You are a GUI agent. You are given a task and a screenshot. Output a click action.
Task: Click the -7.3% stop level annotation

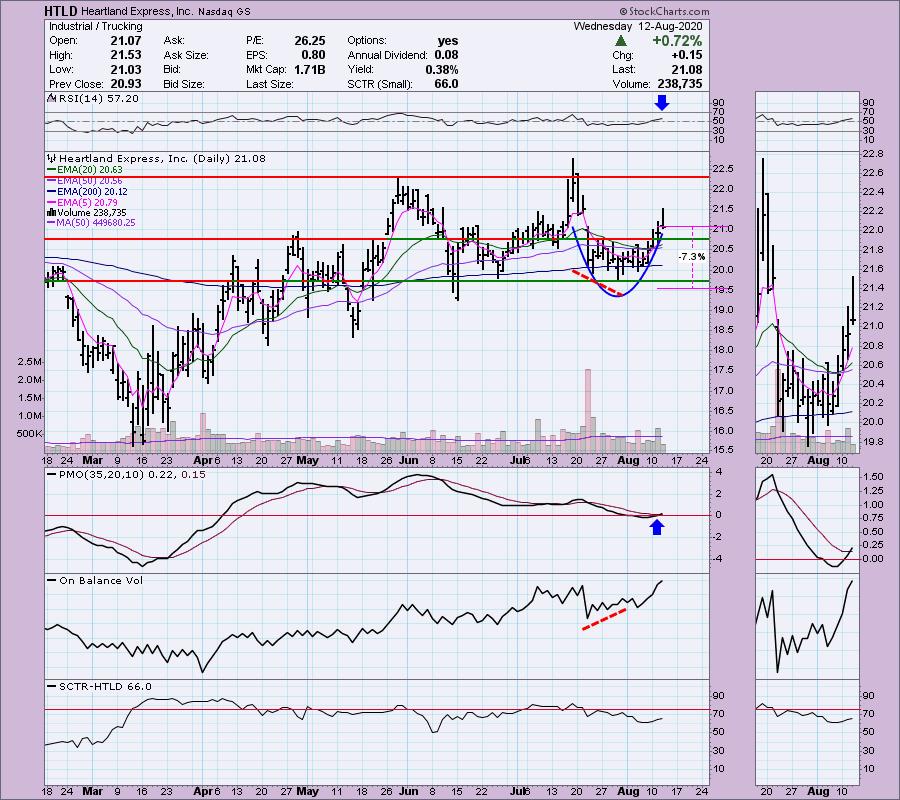pos(692,257)
